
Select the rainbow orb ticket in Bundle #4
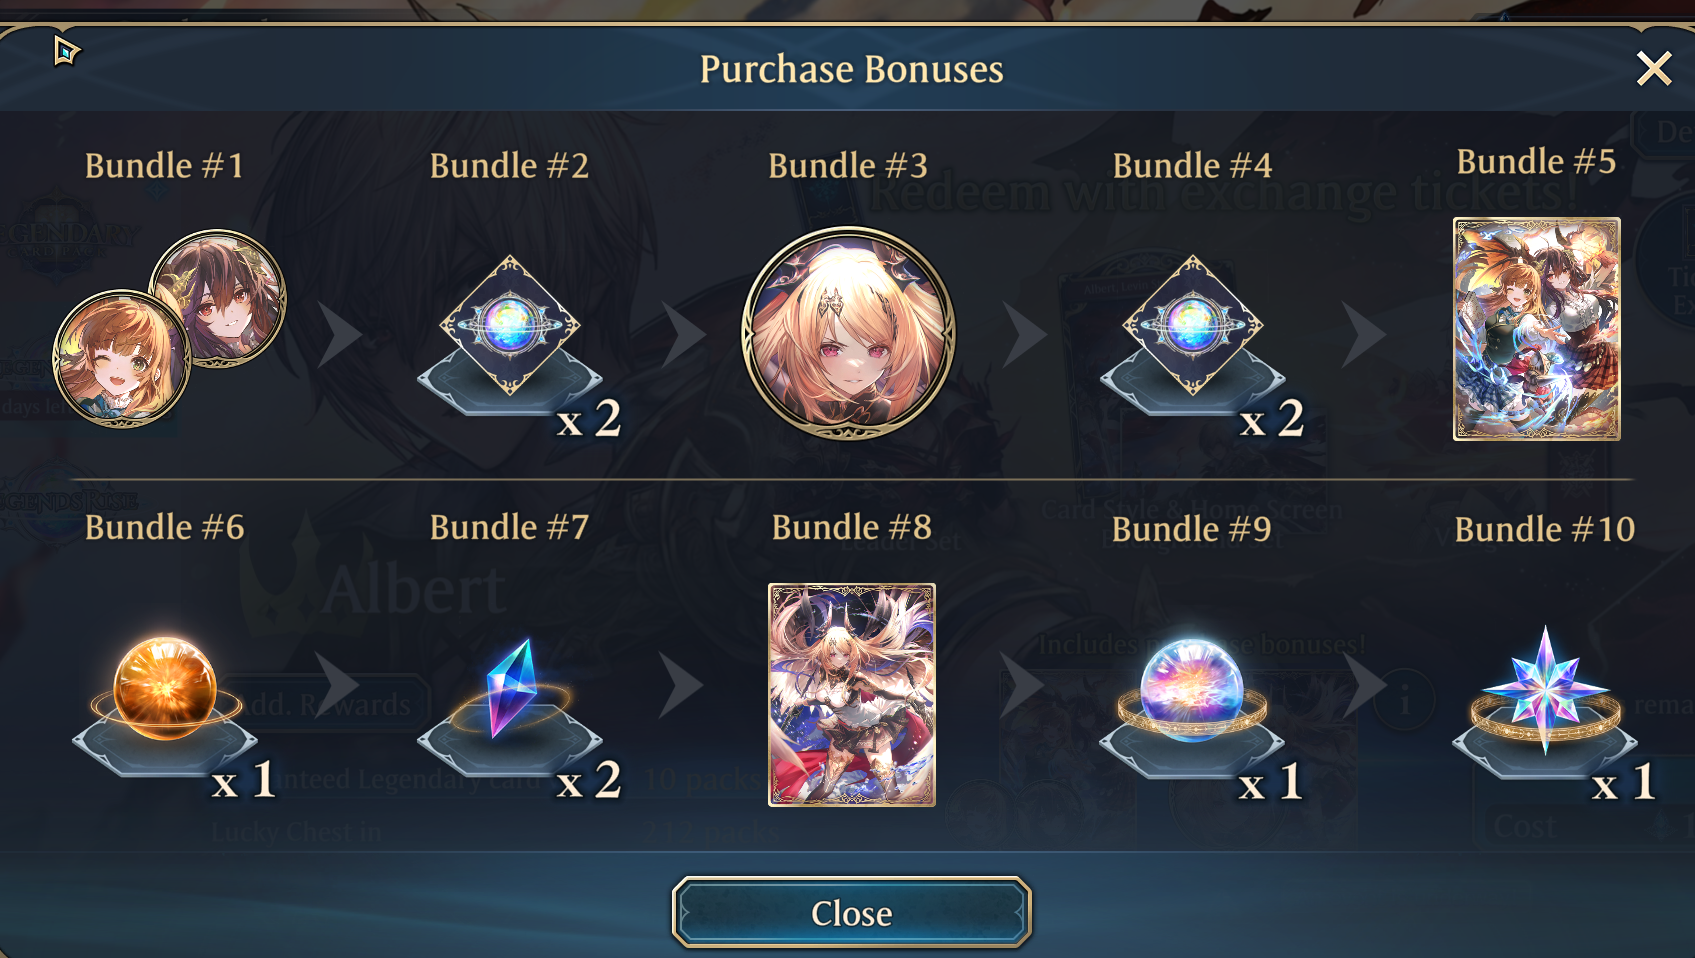(1192, 325)
